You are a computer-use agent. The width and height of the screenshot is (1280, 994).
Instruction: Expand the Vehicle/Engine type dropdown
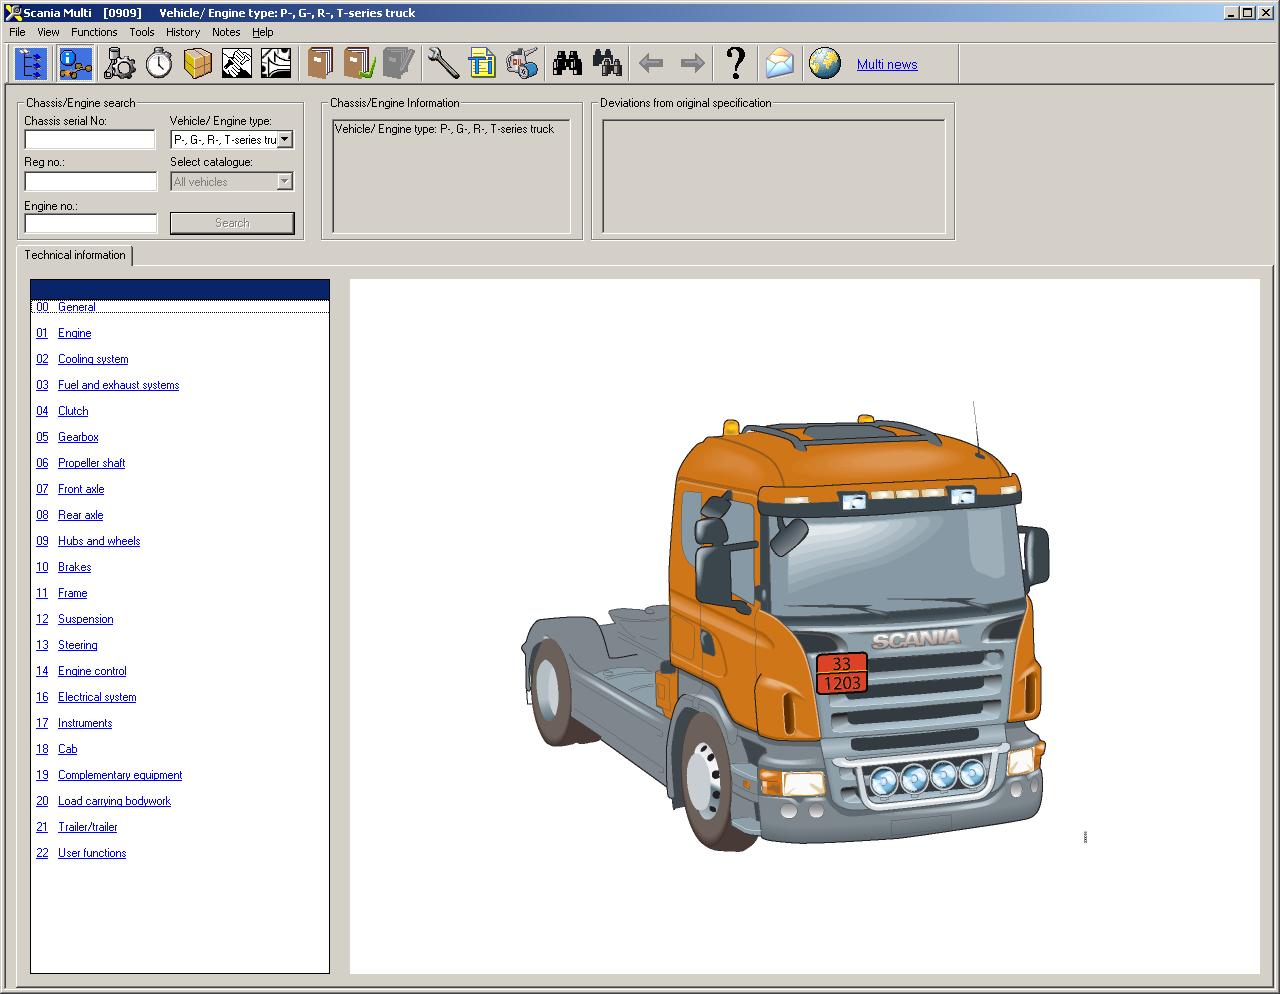coord(285,140)
